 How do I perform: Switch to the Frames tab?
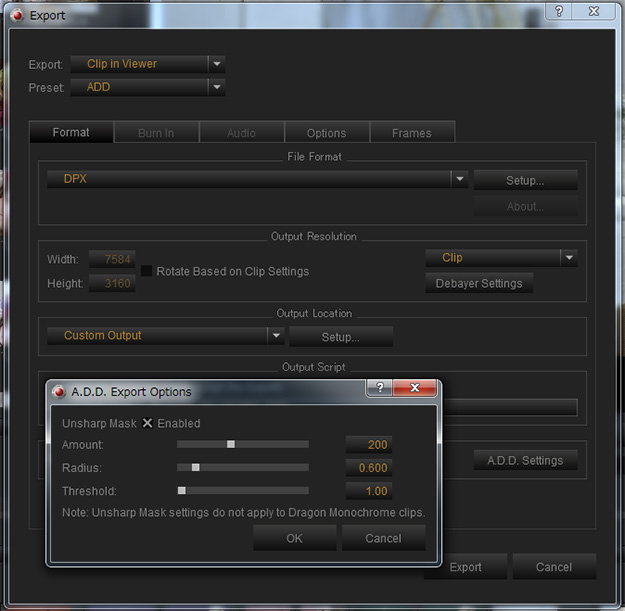(x=411, y=133)
